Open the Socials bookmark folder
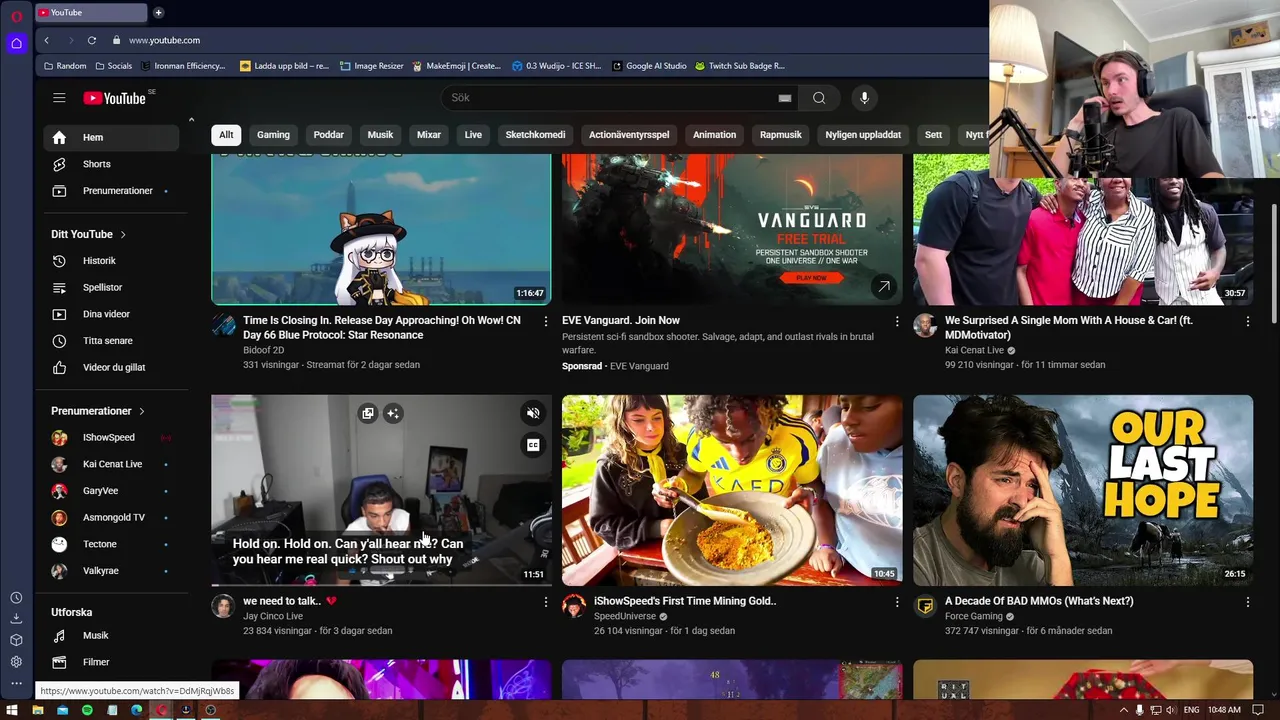 tap(113, 66)
